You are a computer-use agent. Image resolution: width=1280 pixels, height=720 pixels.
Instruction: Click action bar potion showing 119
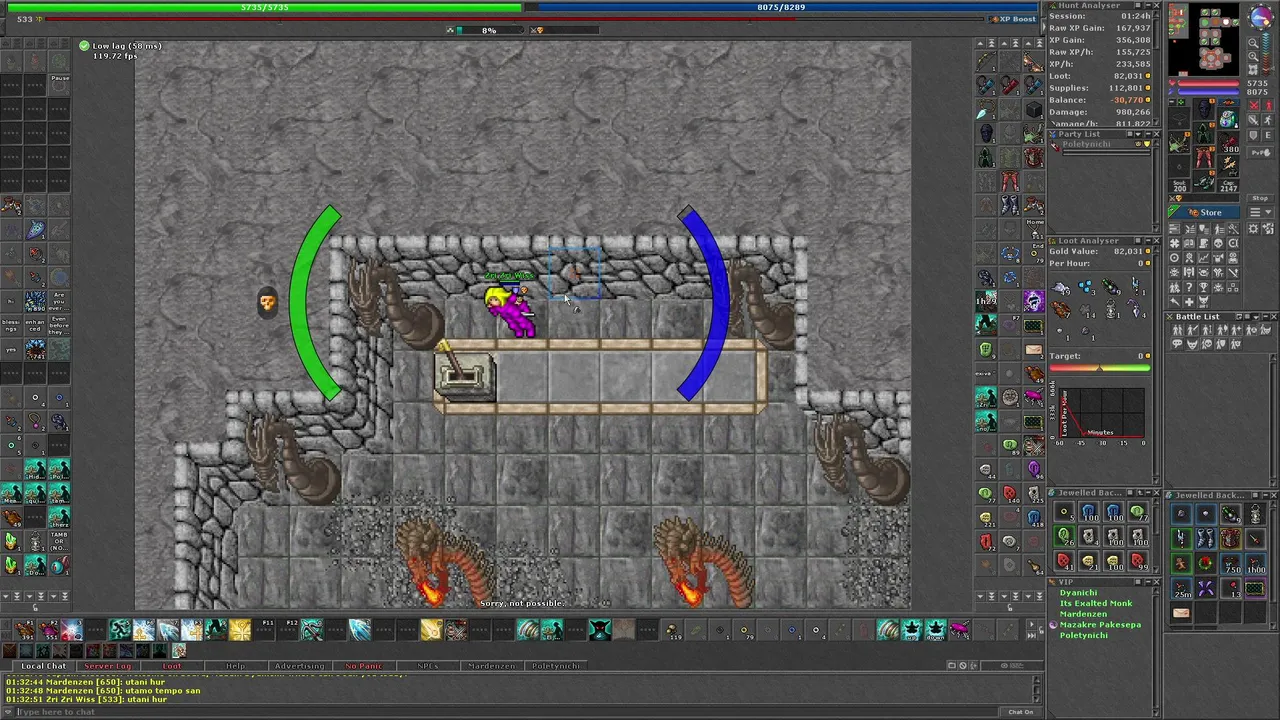pos(673,630)
